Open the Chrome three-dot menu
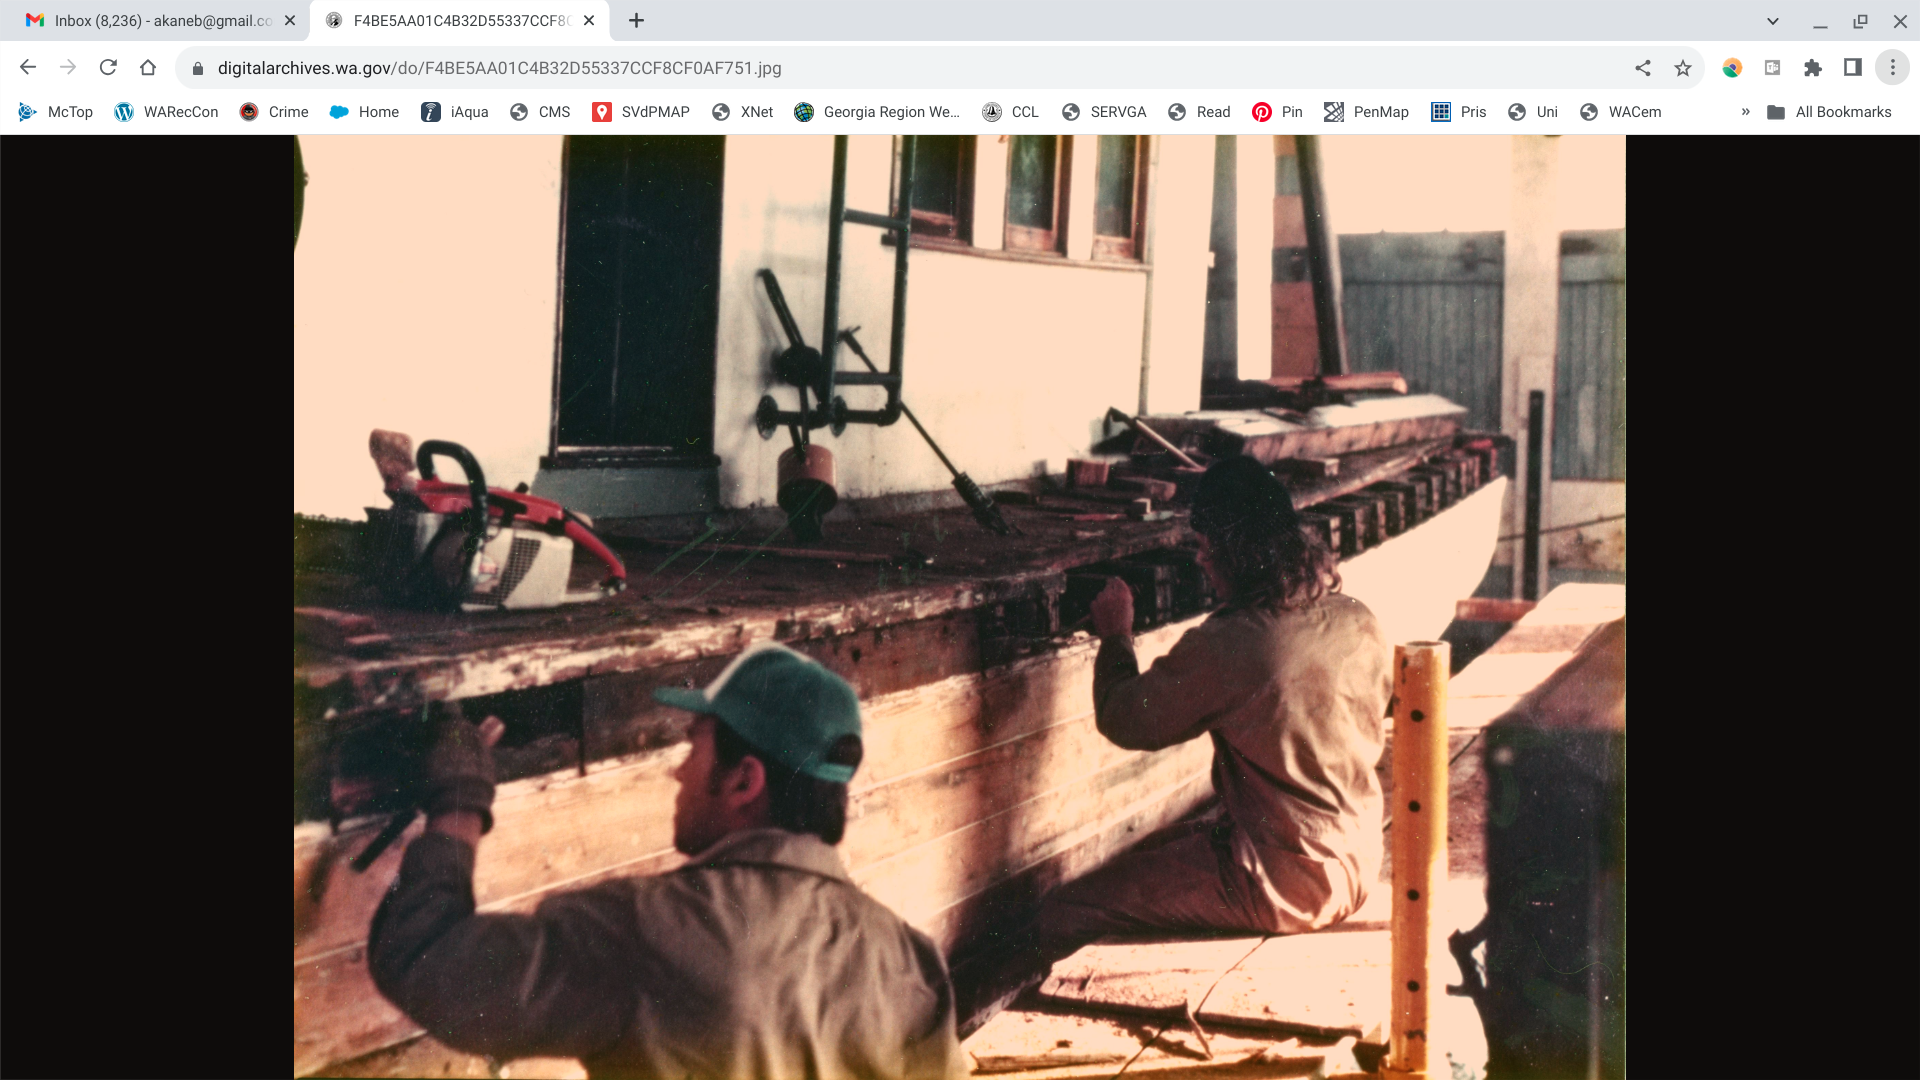Viewport: 1920px width, 1080px height. 1892,68
